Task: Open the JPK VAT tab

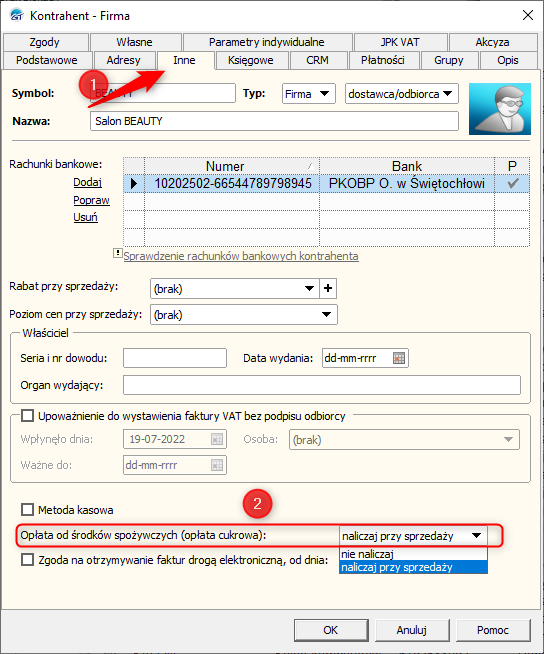Action: (400, 42)
